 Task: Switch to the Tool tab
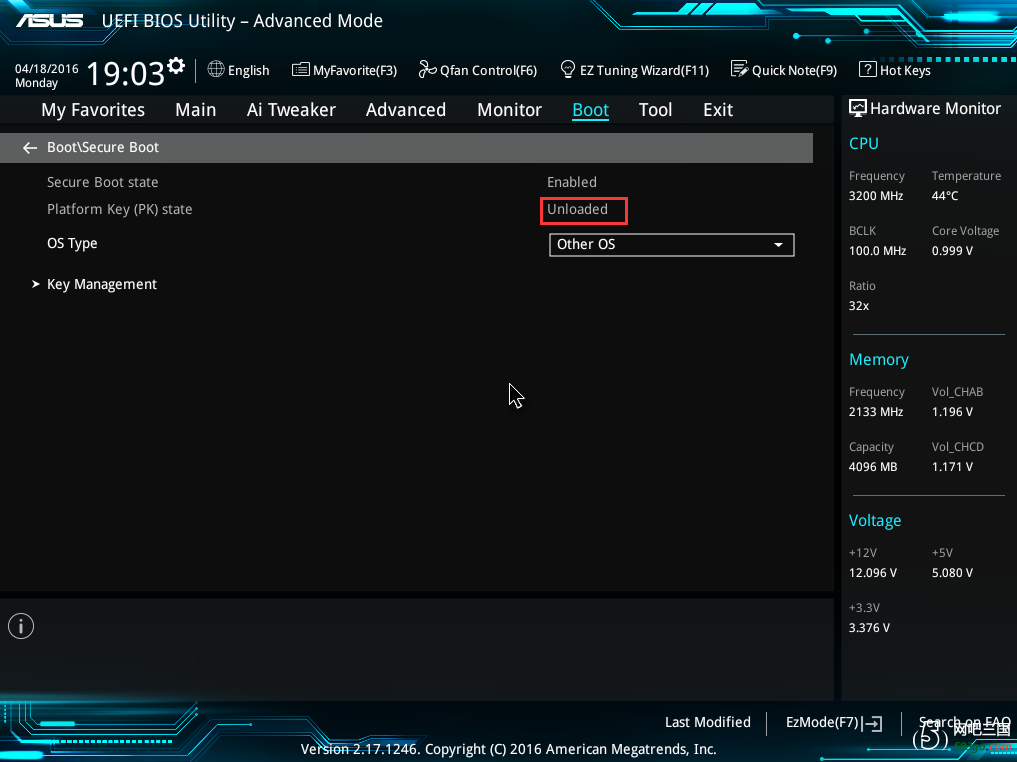point(655,110)
